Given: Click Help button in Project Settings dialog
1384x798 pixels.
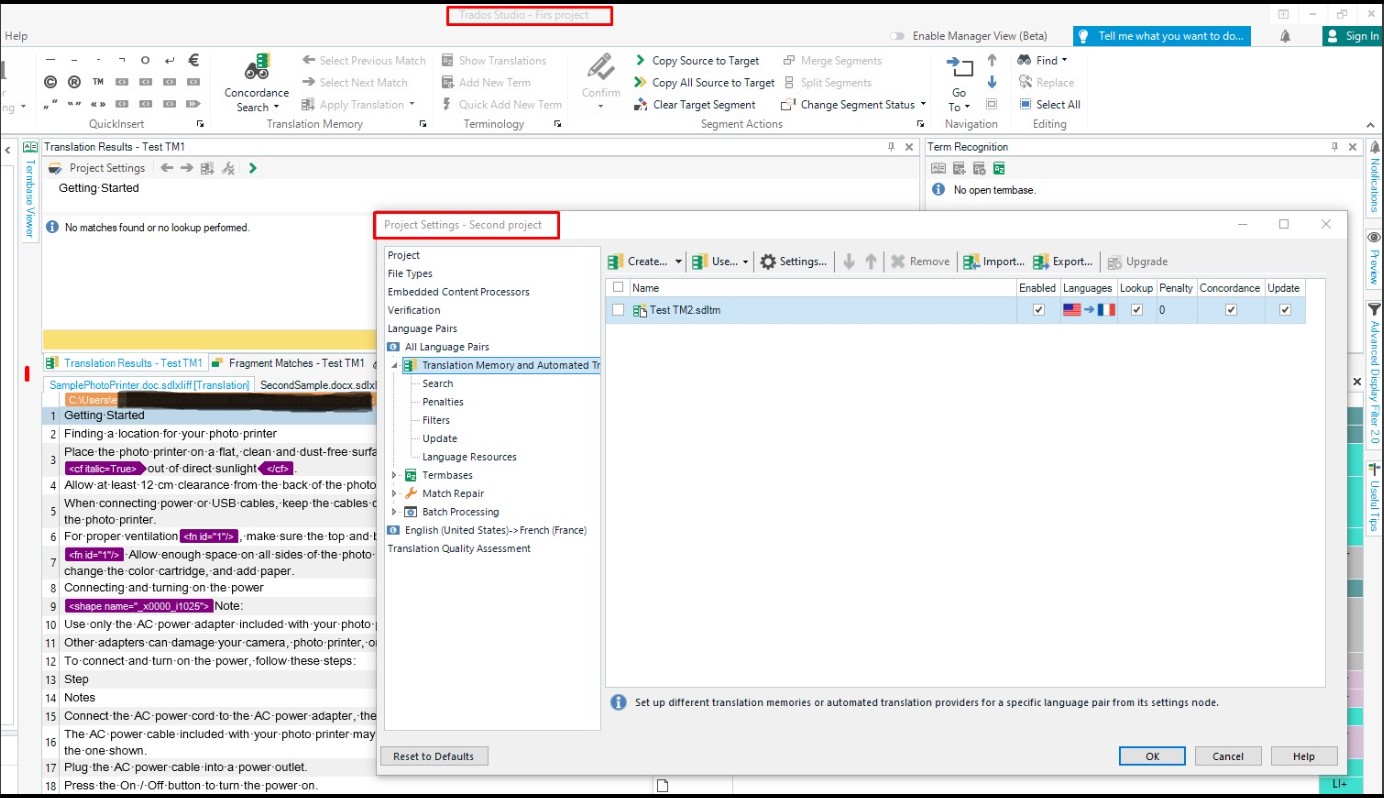Looking at the screenshot, I should pos(1304,756).
